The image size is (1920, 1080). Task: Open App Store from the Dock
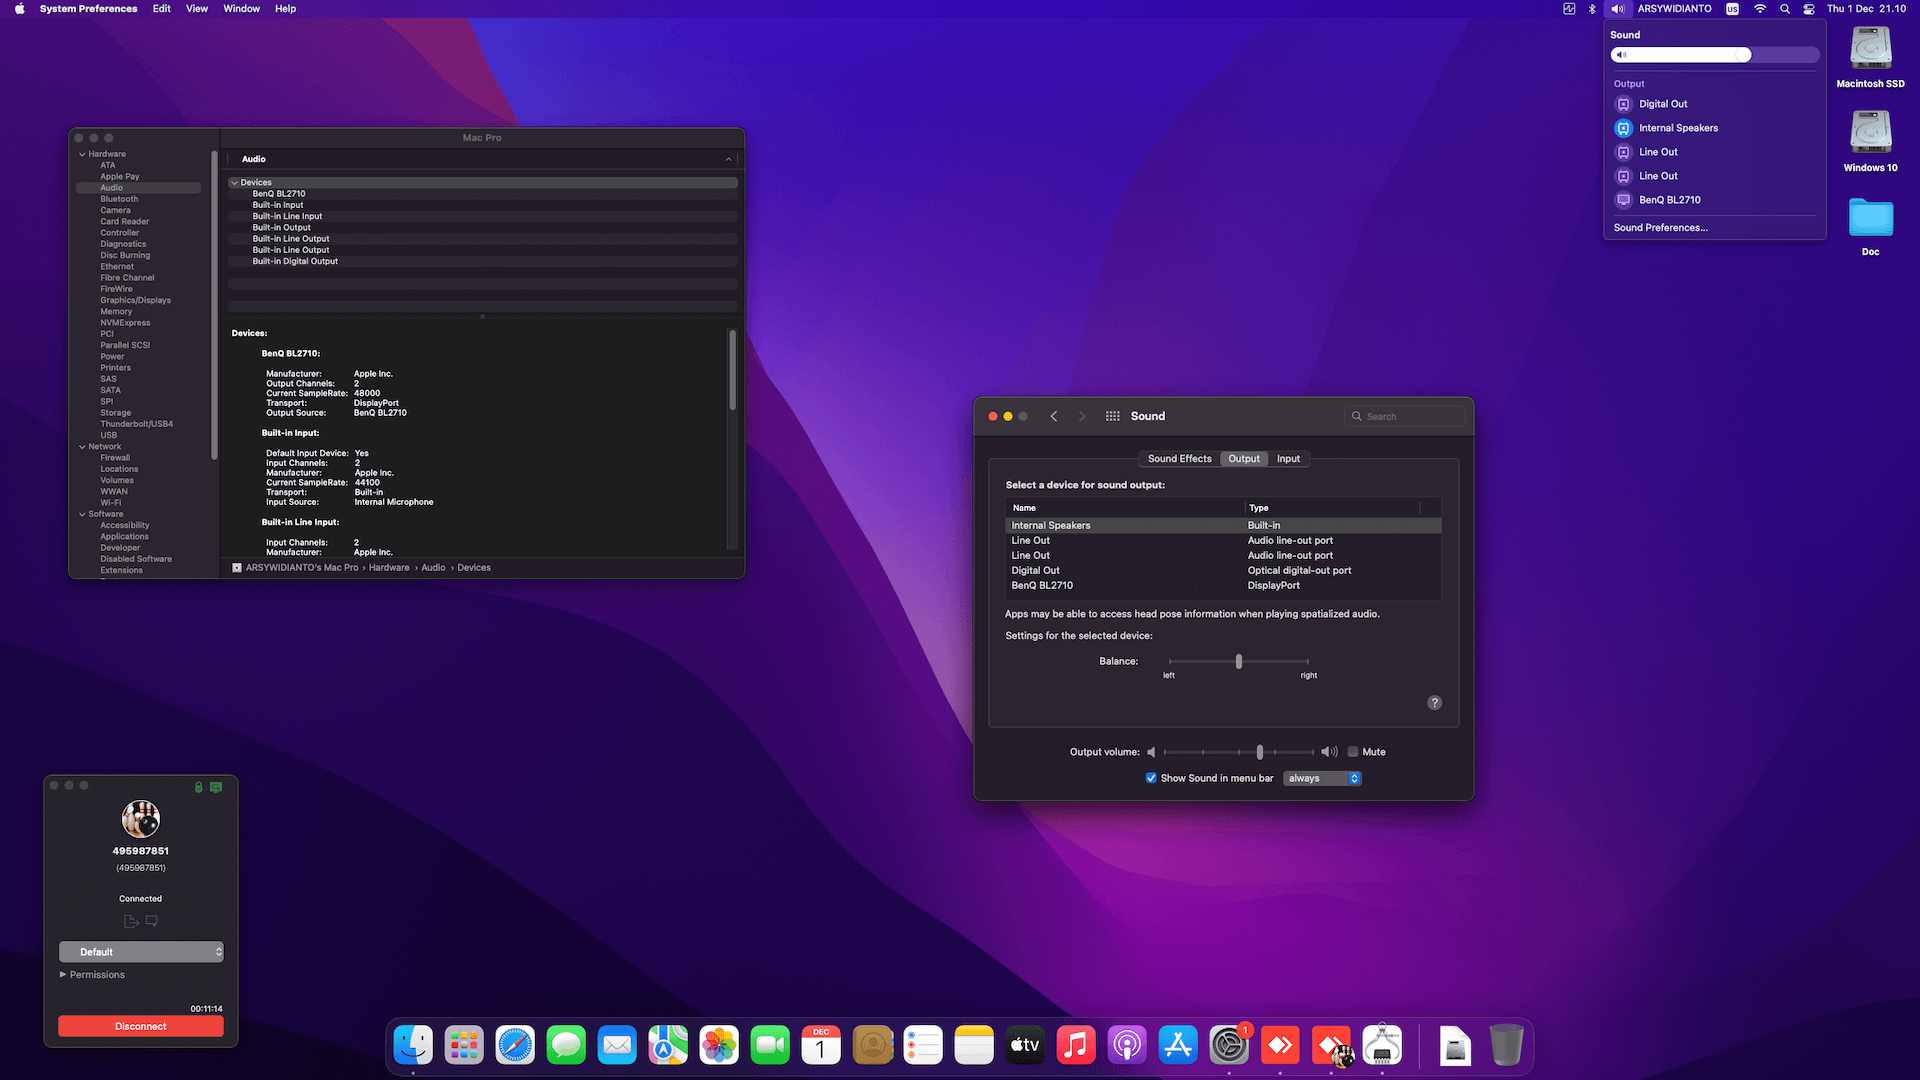1178,1045
